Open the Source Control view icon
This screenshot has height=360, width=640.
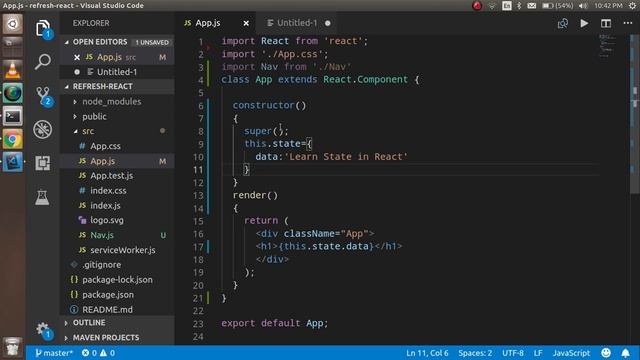tap(43, 96)
